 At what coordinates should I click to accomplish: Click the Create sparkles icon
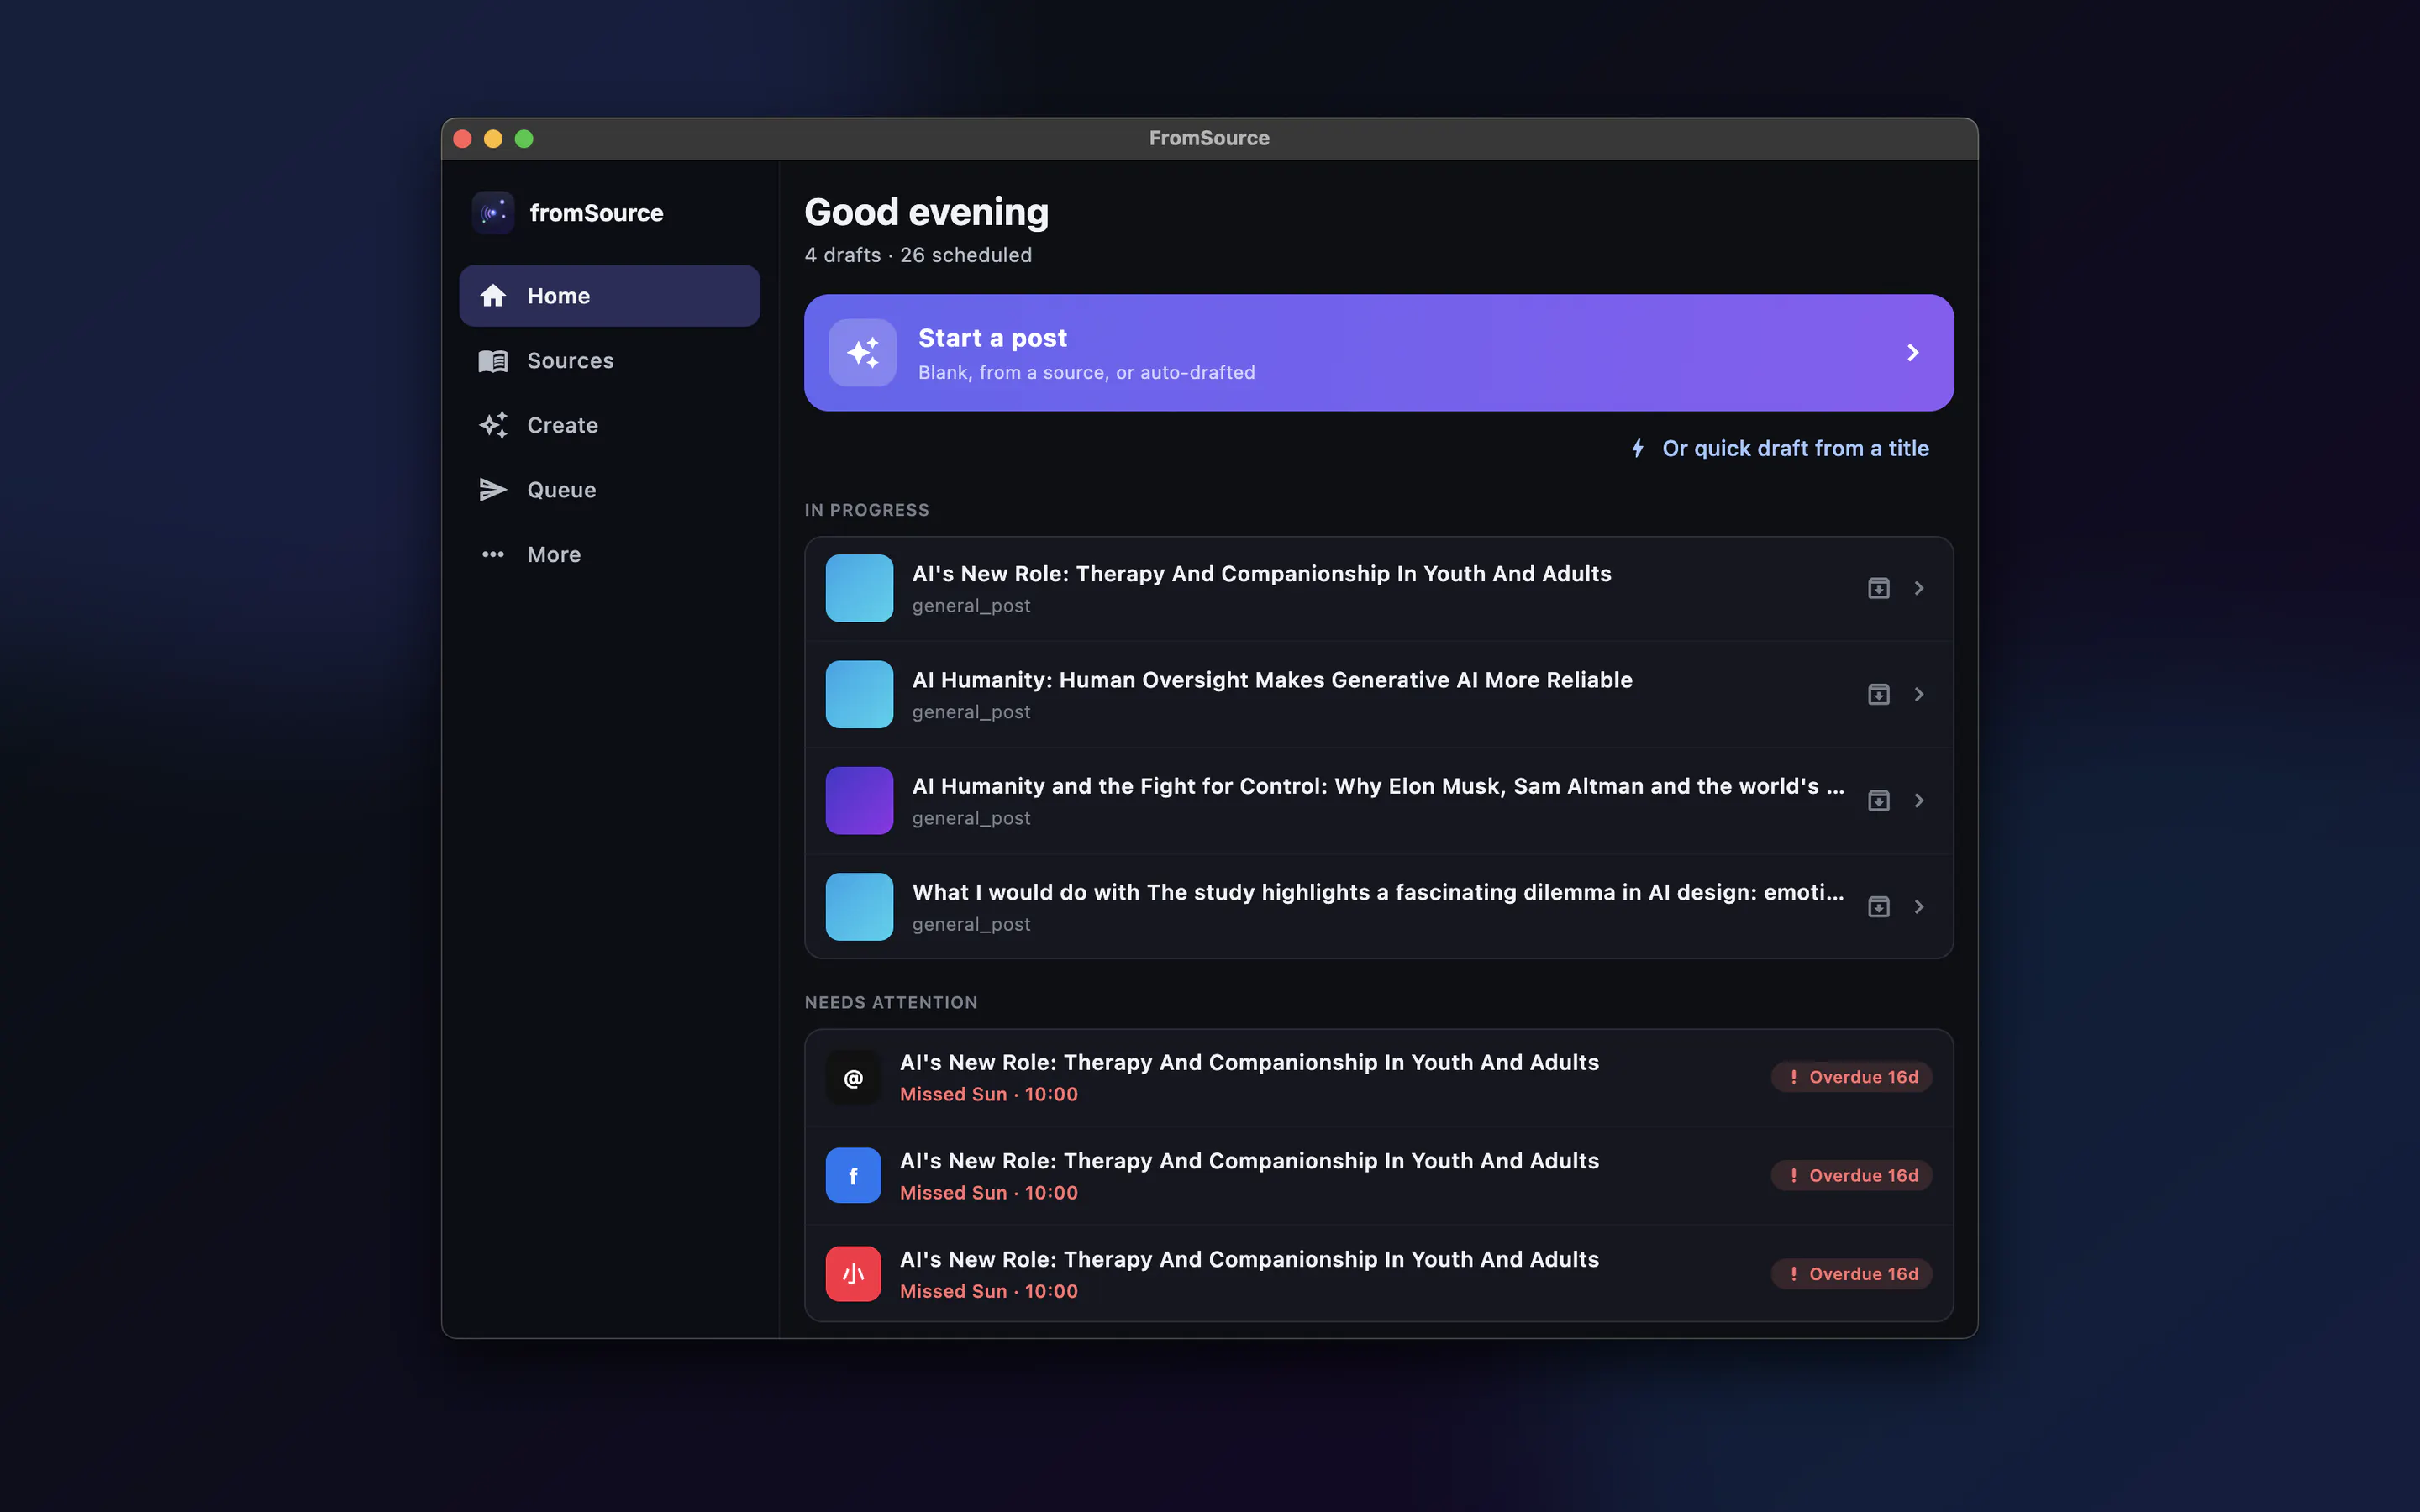pyautogui.click(x=493, y=425)
